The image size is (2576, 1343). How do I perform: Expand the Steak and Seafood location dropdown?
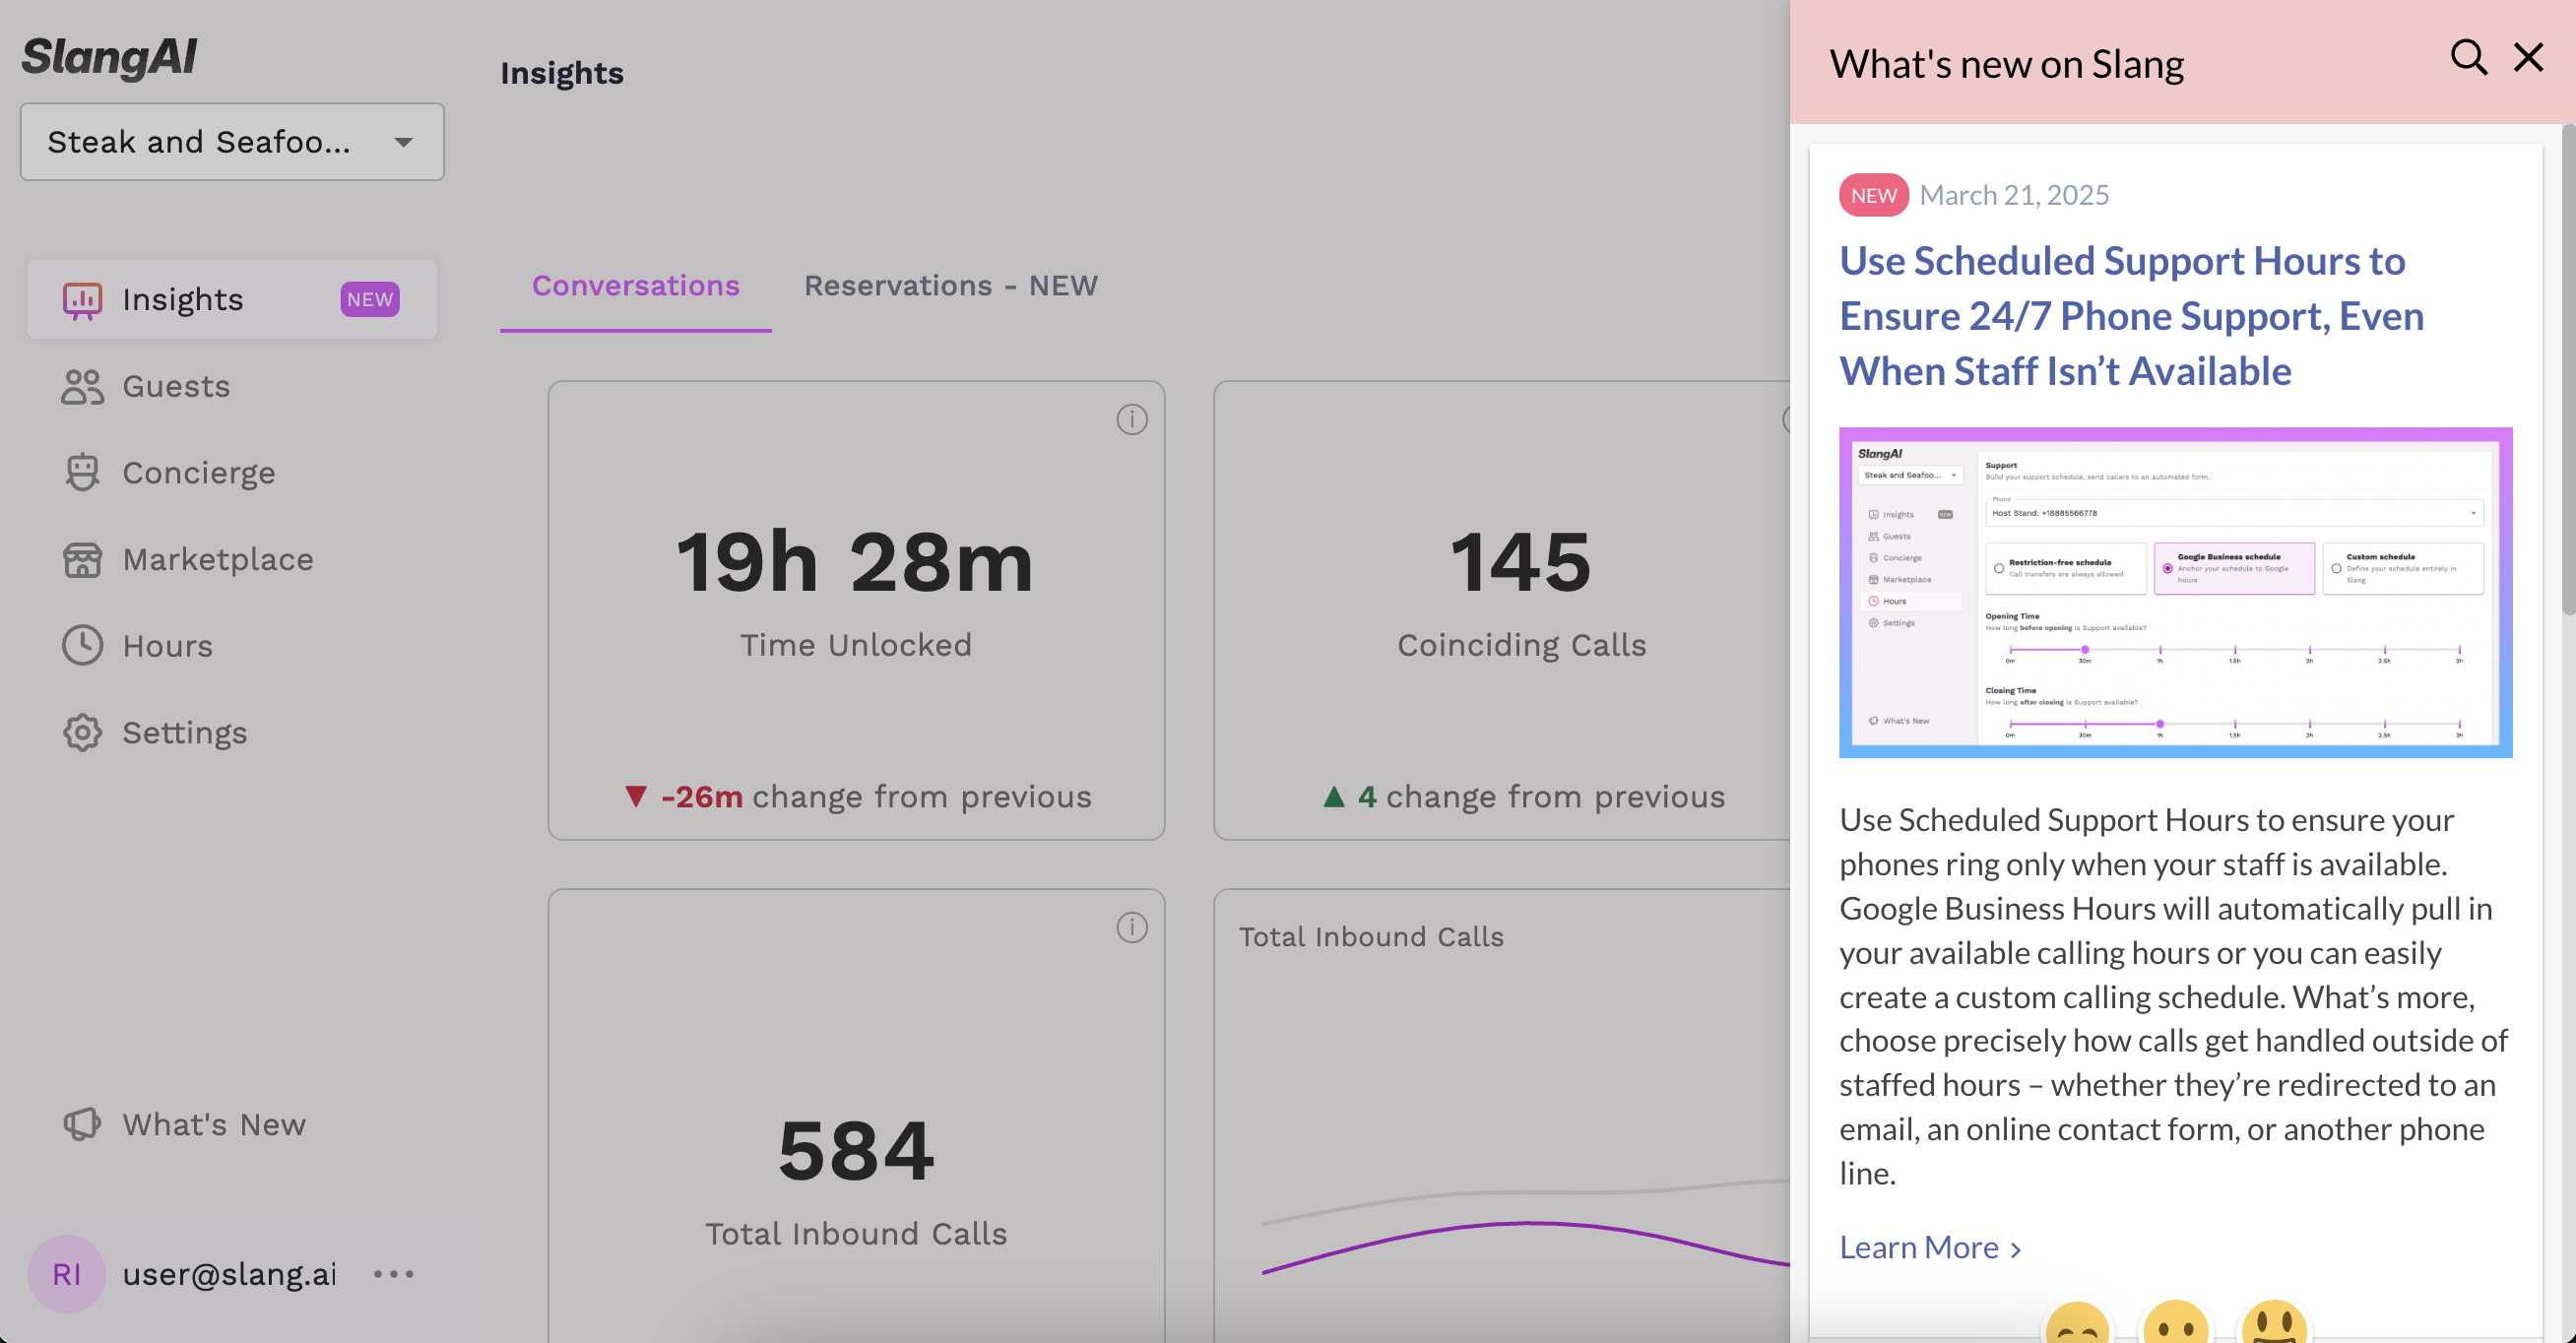[232, 142]
